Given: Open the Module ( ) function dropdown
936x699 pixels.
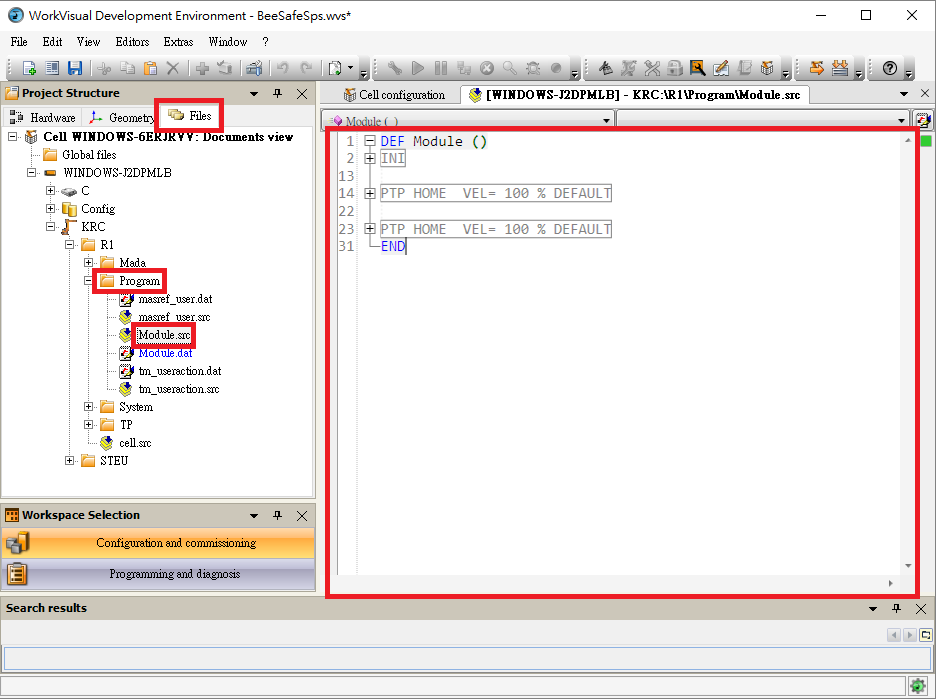Looking at the screenshot, I should (606, 121).
